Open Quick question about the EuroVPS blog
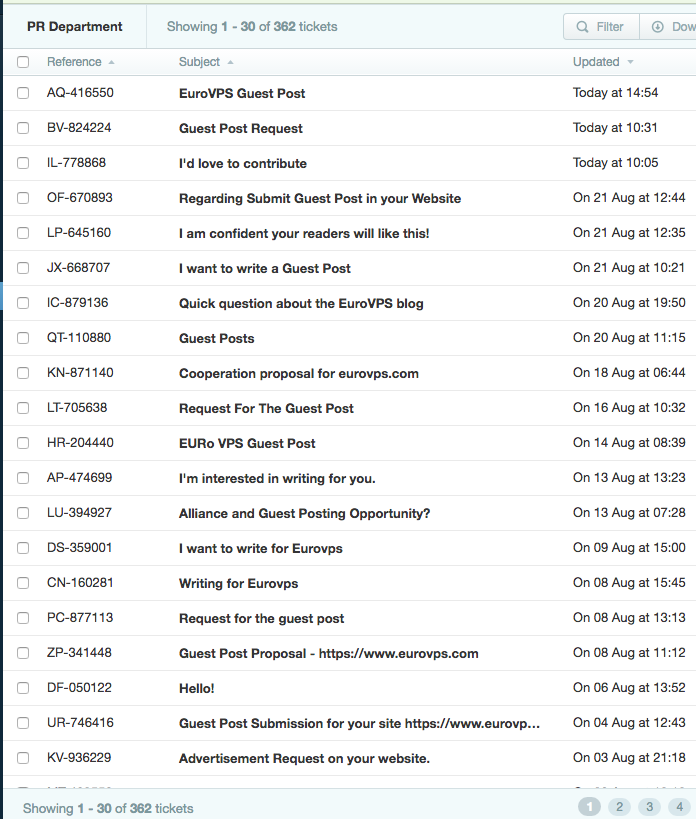 [301, 303]
